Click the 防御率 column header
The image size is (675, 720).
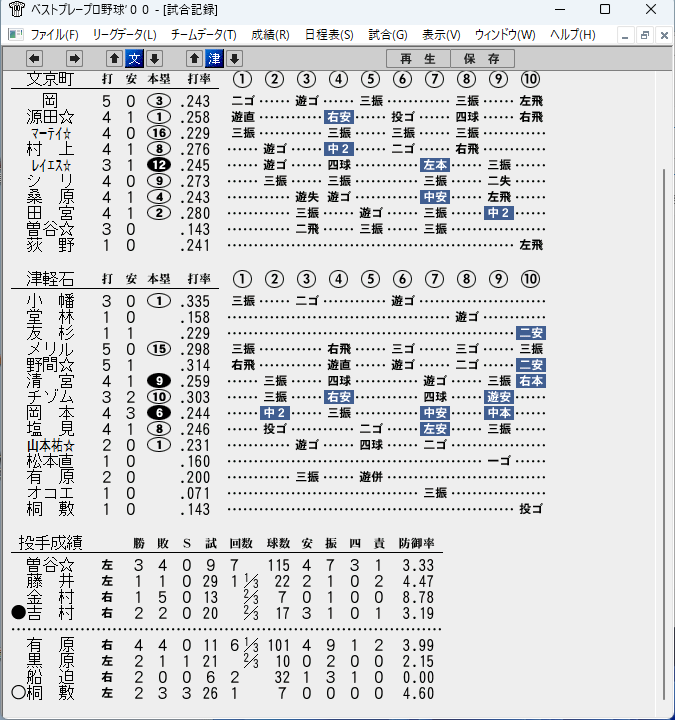416,543
